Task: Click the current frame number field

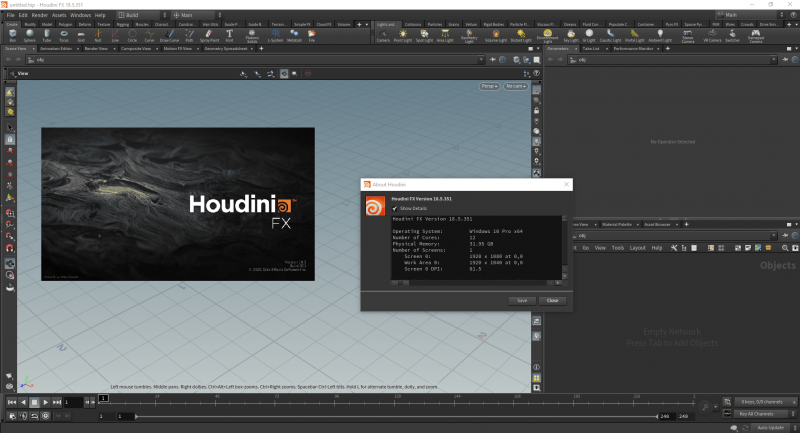Action: click(x=73, y=402)
